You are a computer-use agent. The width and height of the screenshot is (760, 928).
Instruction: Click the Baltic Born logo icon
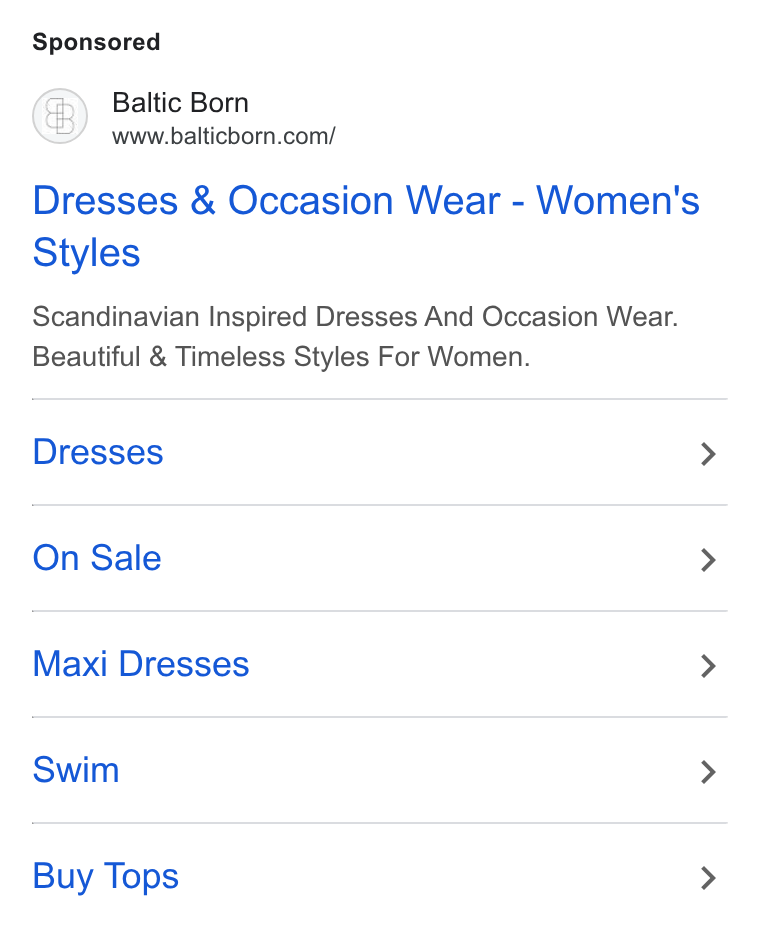coord(60,116)
